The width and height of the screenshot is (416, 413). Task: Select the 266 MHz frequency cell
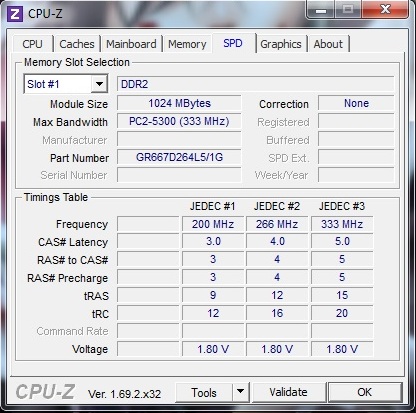click(x=277, y=224)
